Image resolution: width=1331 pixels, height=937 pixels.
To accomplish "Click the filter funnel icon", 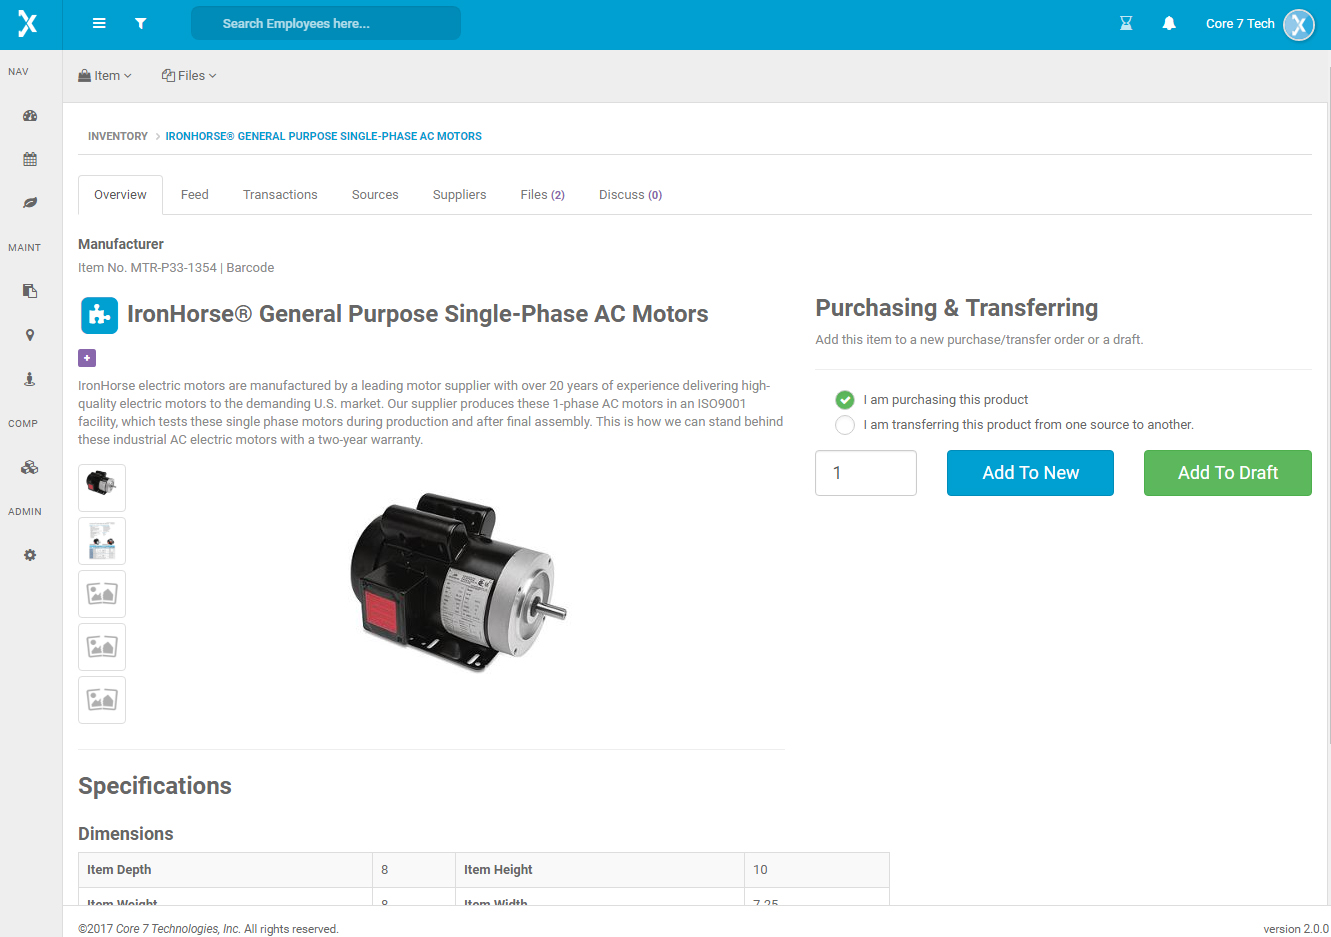I will pos(141,23).
